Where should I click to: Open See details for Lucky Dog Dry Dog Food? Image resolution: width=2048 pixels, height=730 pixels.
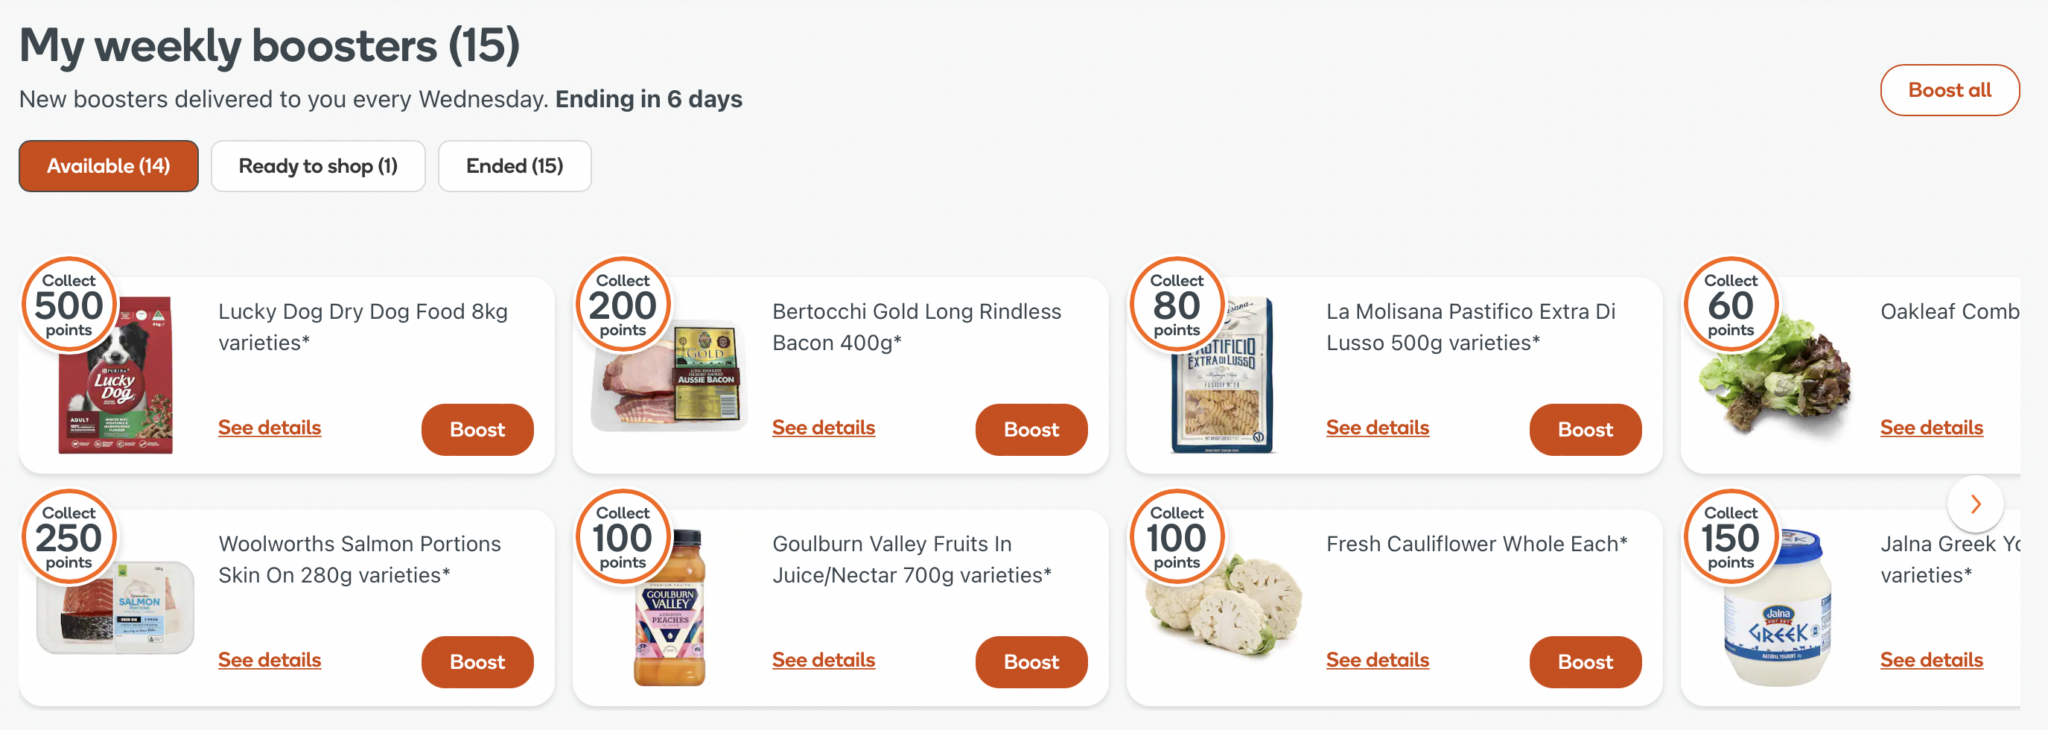[x=269, y=427]
